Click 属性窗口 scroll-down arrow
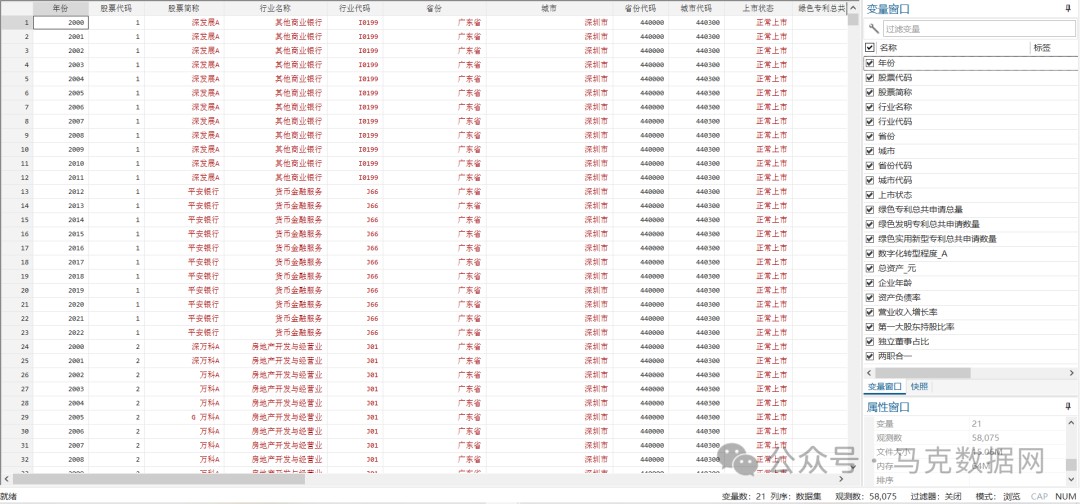 1073,481
